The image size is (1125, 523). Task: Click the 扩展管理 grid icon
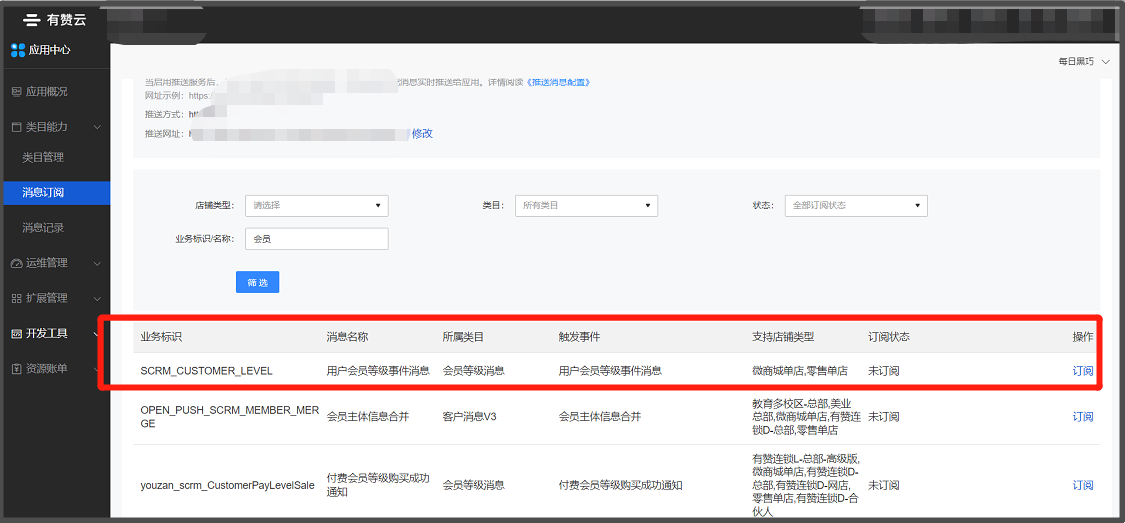click(17, 298)
